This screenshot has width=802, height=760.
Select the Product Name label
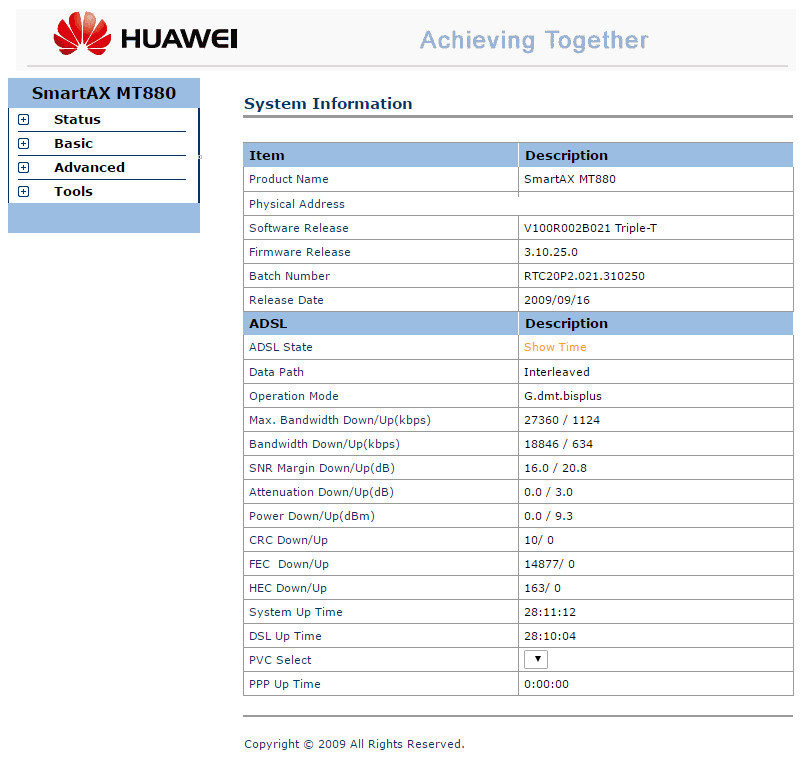point(288,179)
